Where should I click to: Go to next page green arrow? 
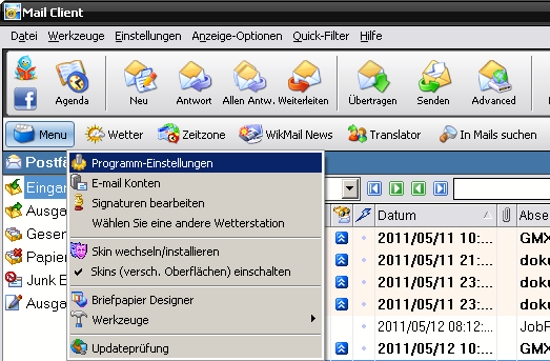(396, 188)
